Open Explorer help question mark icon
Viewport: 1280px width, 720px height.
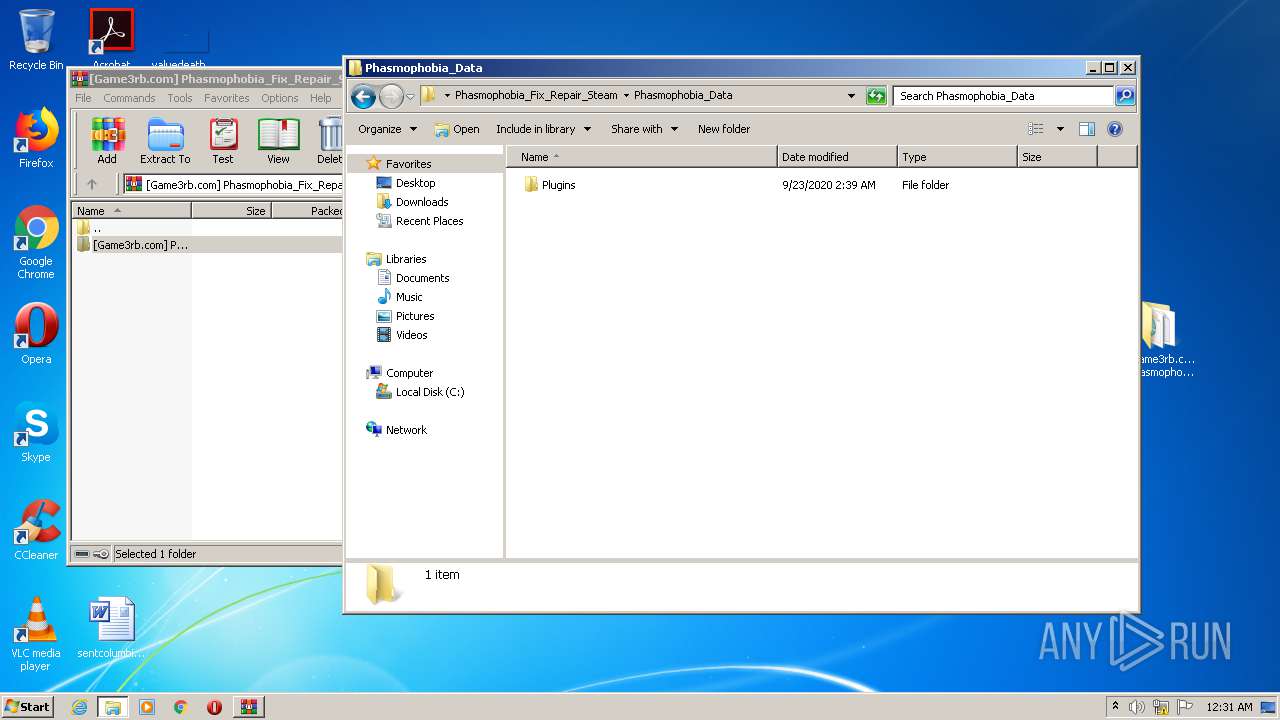[x=1115, y=129]
